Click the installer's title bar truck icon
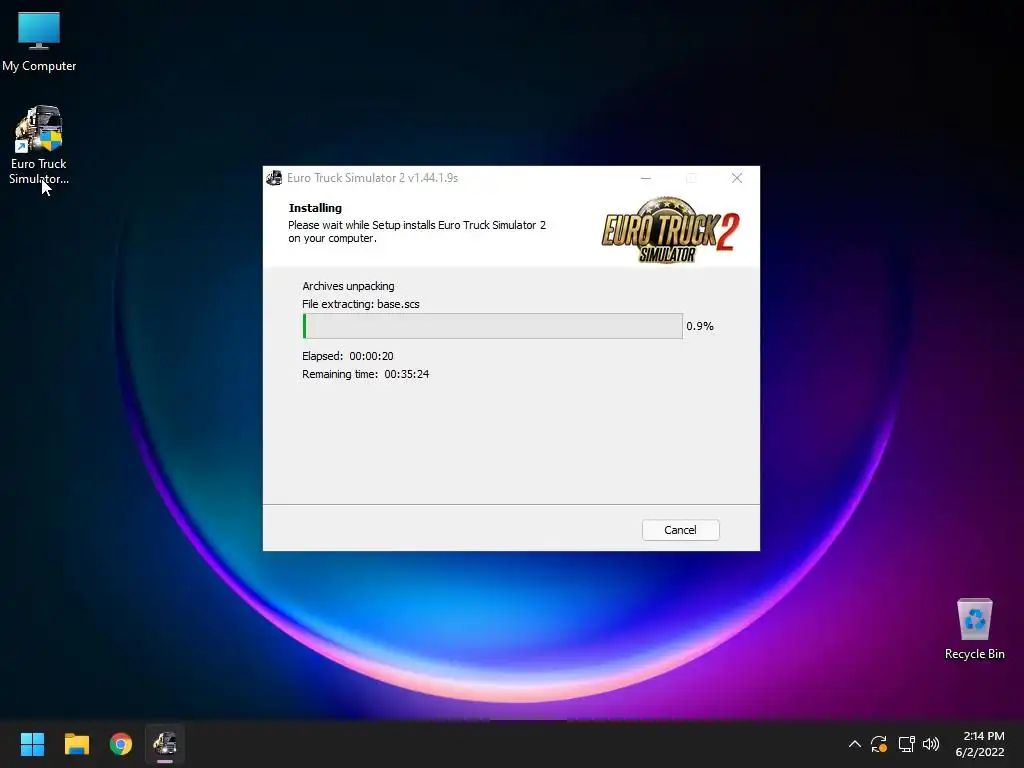 tap(274, 178)
